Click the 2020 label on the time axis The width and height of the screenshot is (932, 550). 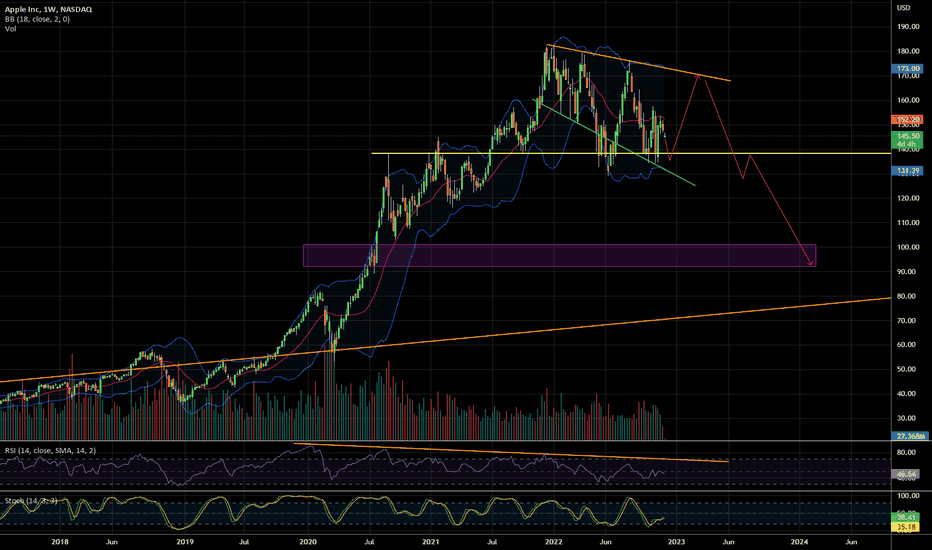click(x=307, y=542)
